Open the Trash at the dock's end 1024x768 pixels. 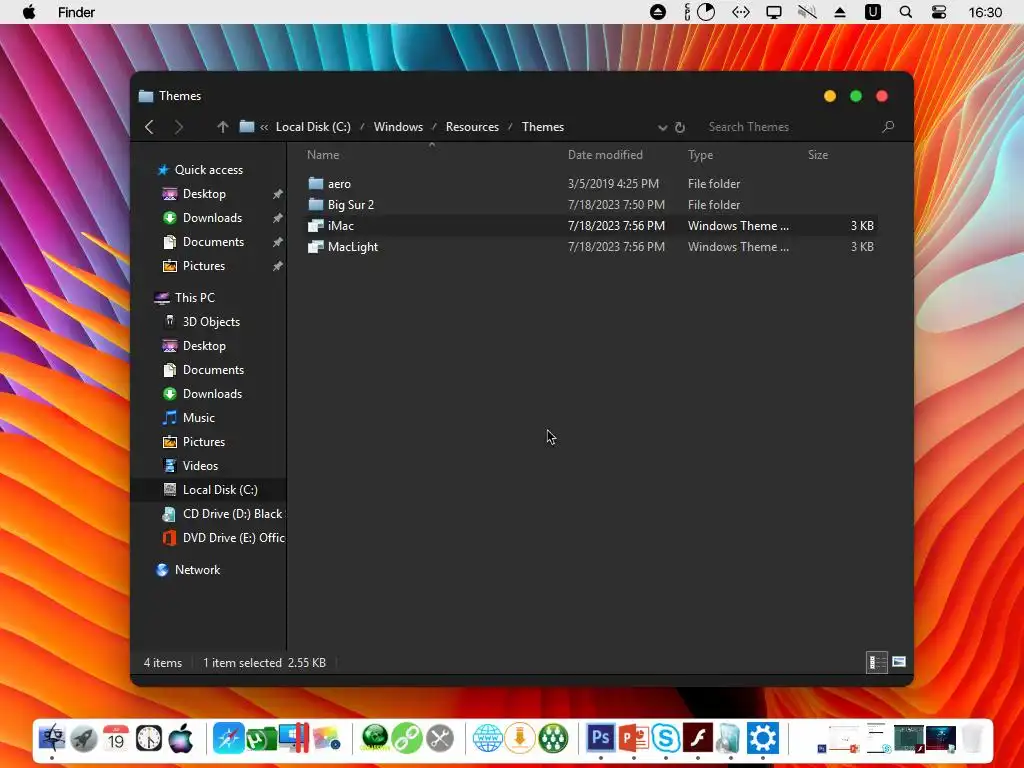coord(972,739)
